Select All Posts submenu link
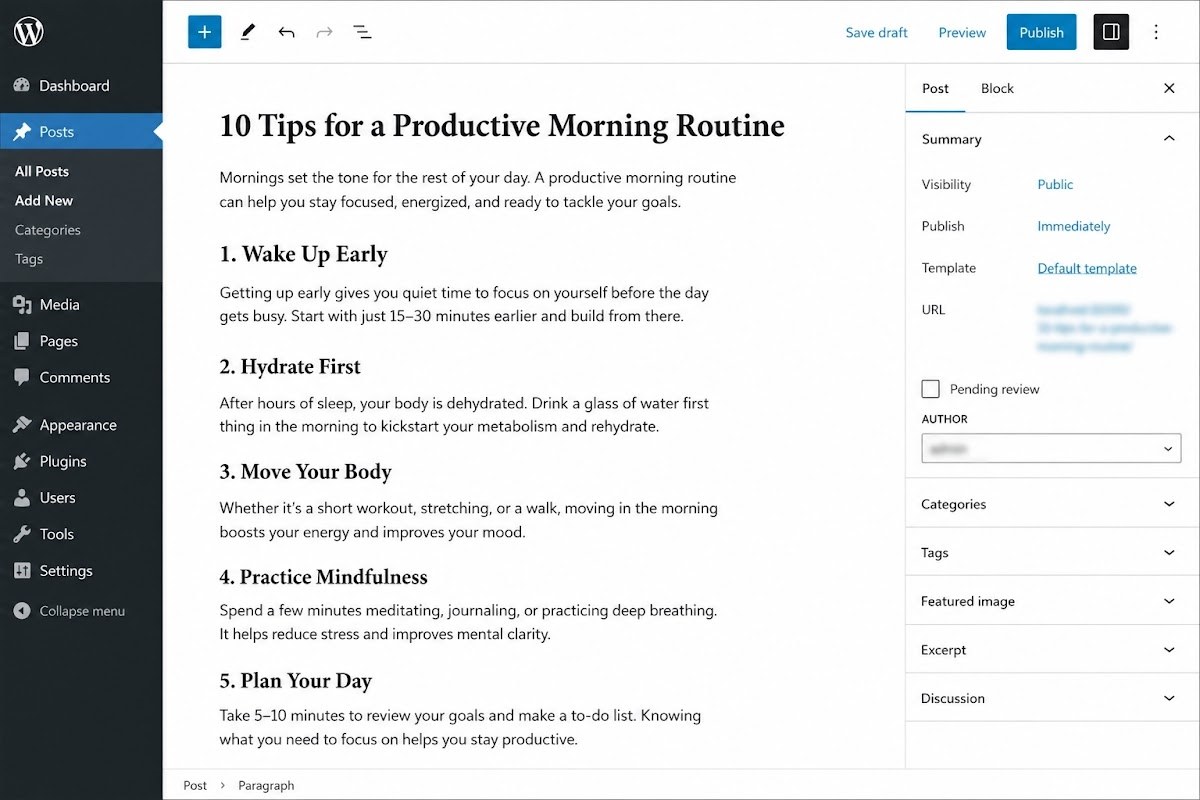Viewport: 1200px width, 800px height. [x=42, y=171]
